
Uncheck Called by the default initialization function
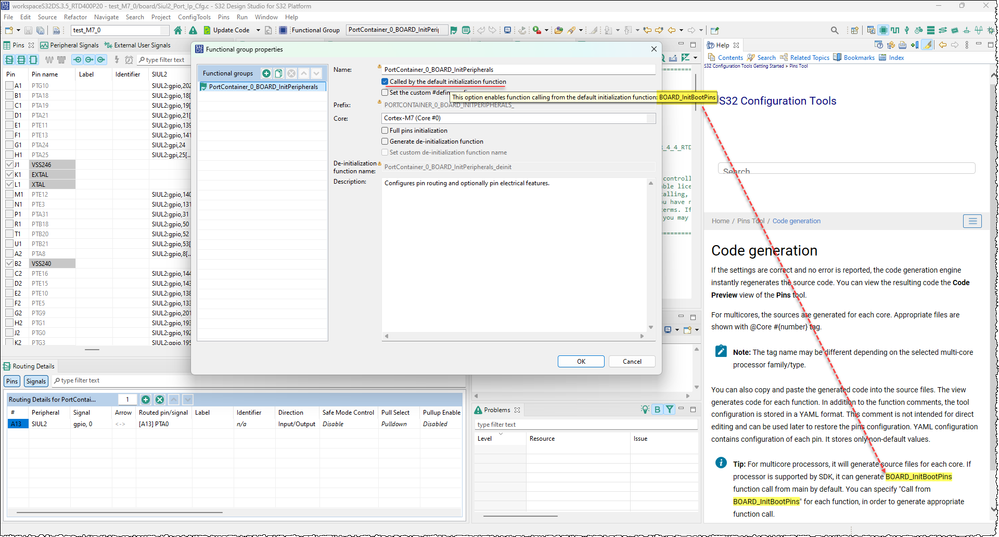(386, 81)
